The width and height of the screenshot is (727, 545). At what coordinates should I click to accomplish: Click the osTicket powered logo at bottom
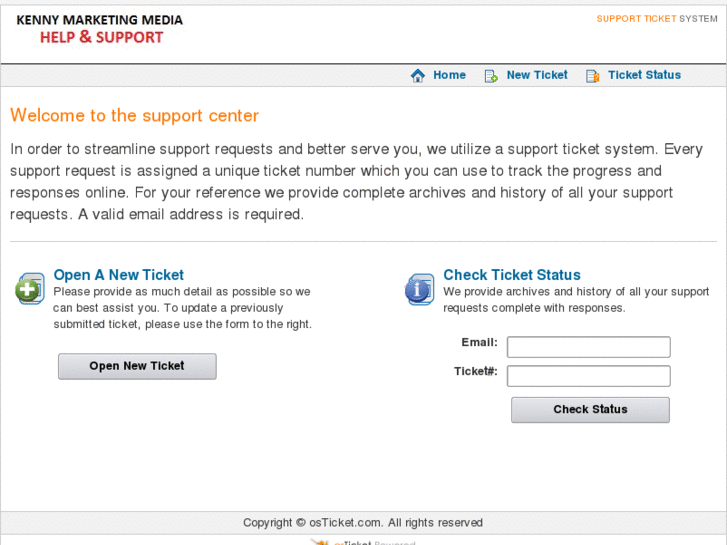coord(360,541)
